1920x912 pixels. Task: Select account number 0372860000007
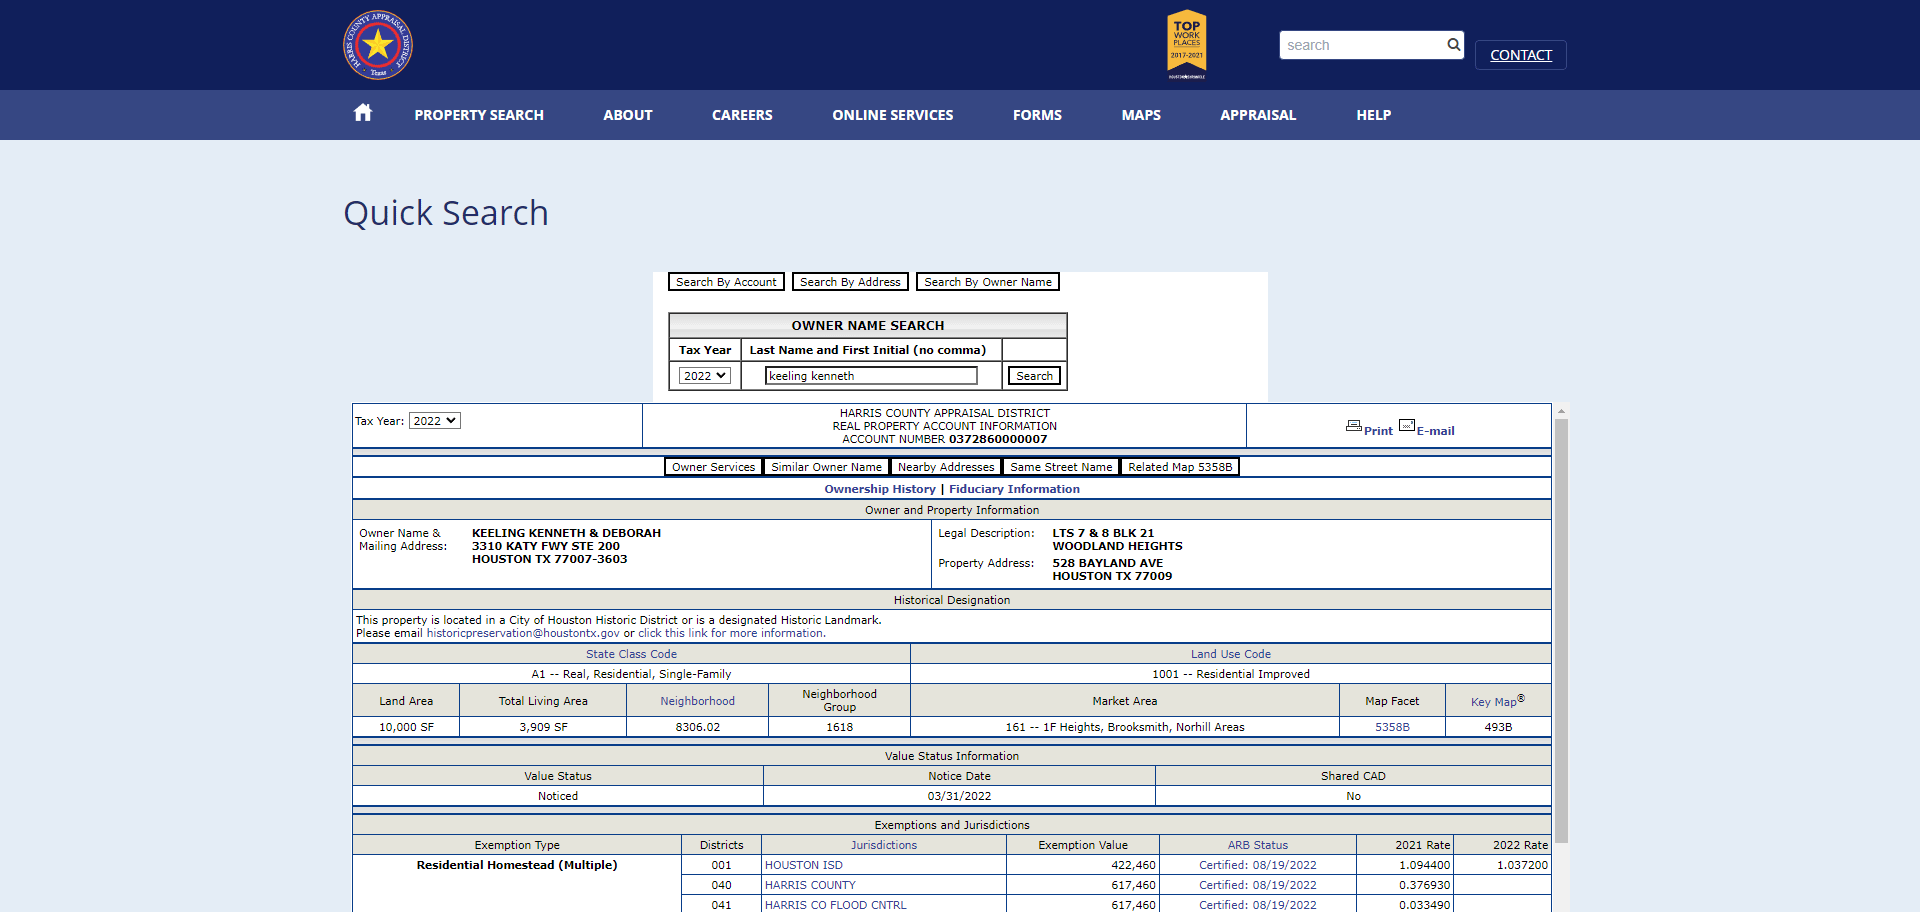coord(998,439)
